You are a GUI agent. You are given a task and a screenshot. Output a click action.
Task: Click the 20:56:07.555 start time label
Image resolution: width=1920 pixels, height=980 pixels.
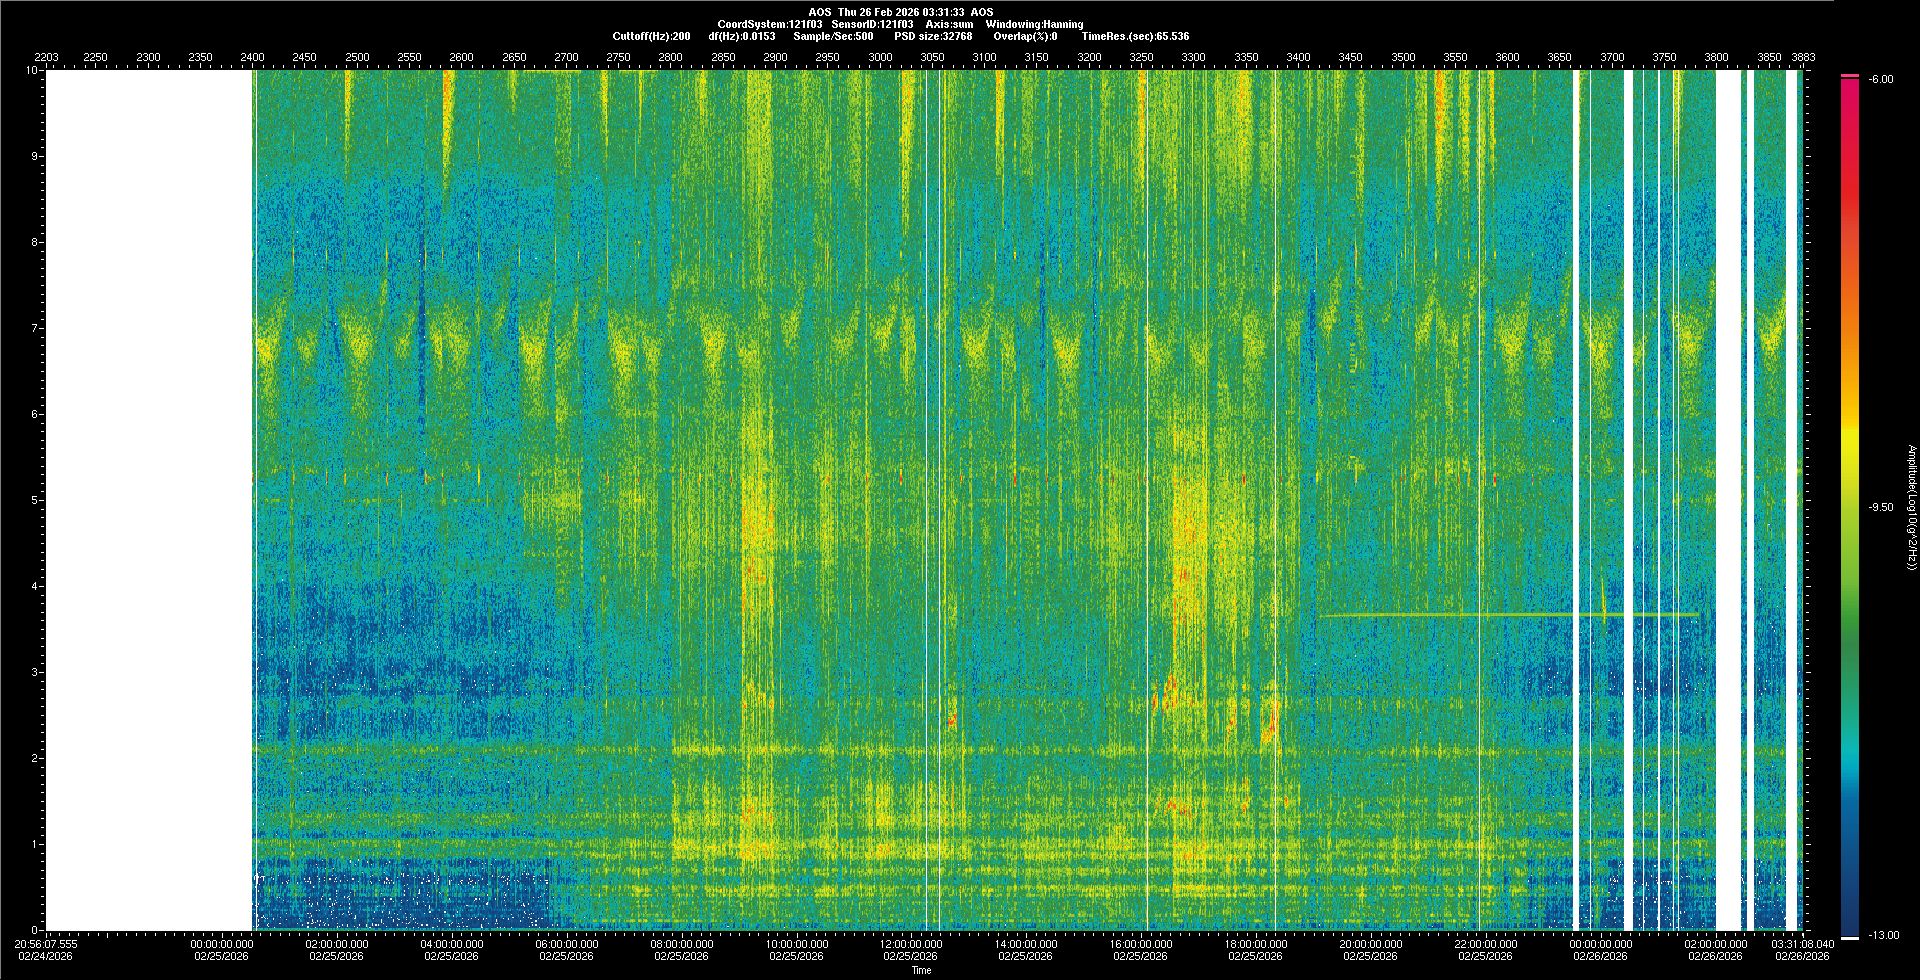click(x=47, y=944)
